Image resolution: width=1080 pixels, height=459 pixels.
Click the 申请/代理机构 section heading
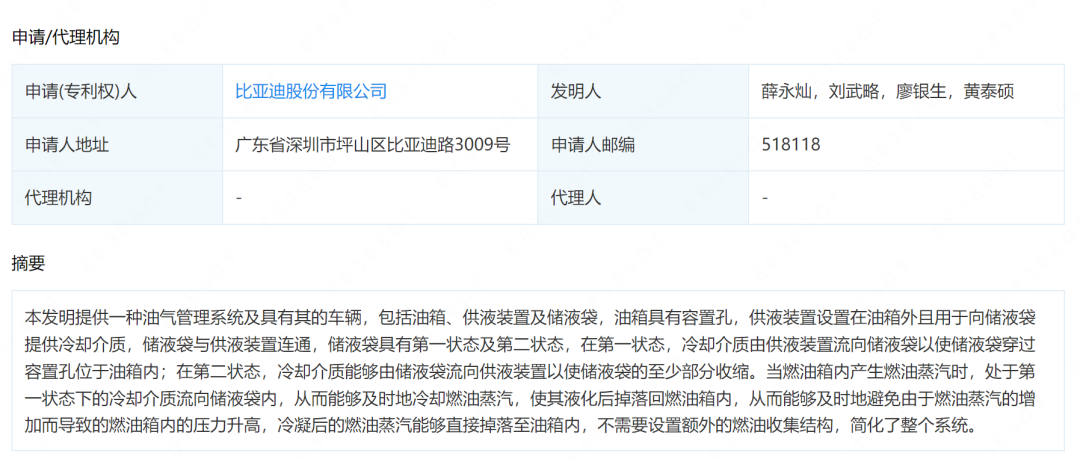(x=65, y=37)
